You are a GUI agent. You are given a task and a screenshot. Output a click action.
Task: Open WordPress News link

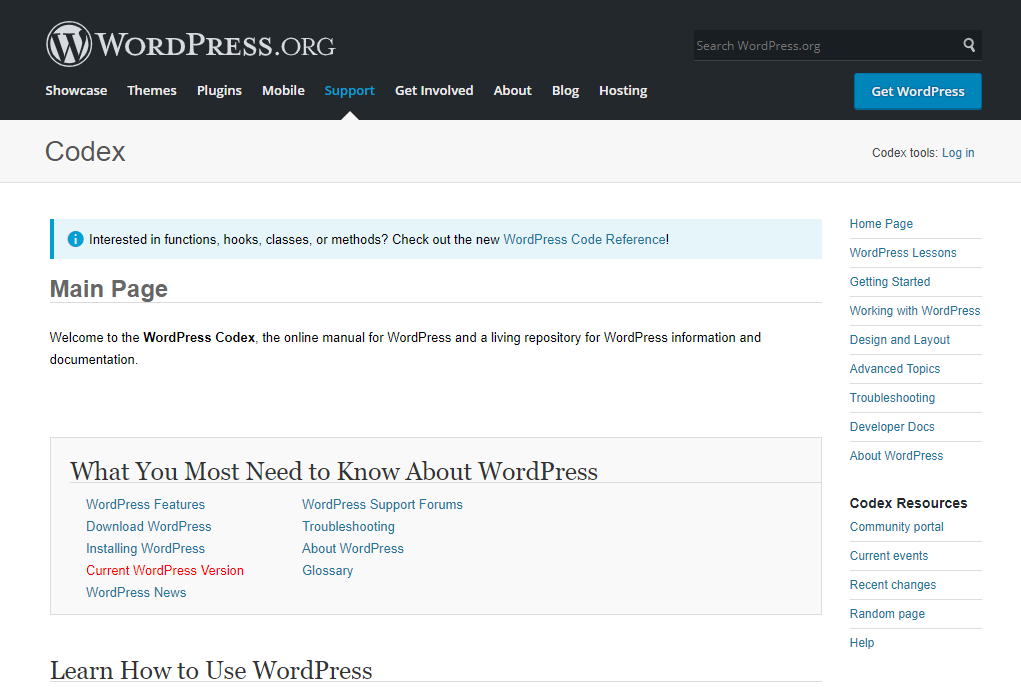coord(136,592)
